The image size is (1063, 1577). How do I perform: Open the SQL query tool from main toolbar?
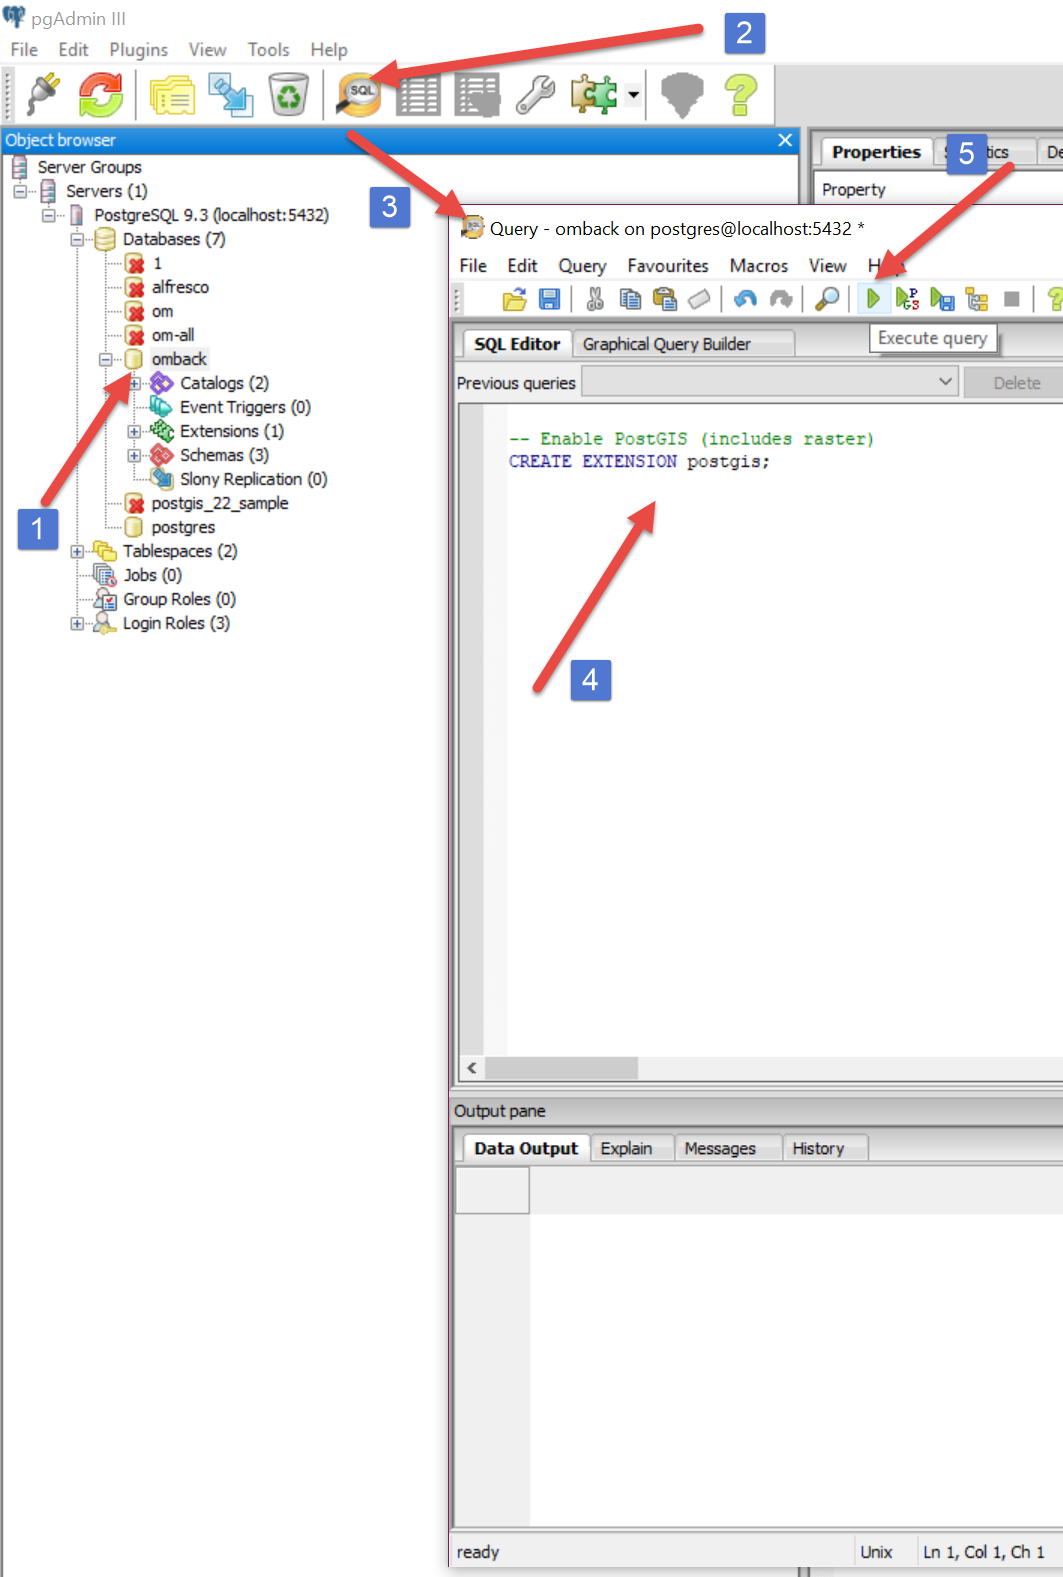(358, 95)
